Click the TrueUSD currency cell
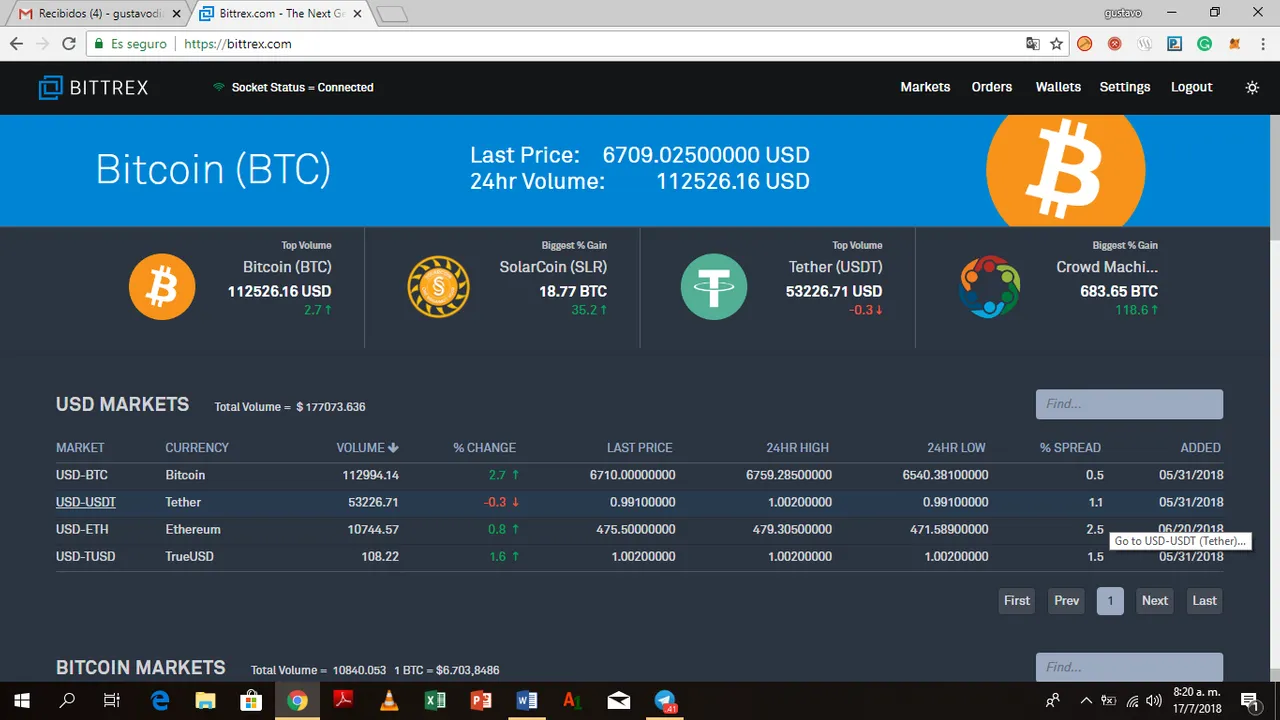Screen dimensions: 1280x720 point(190,556)
